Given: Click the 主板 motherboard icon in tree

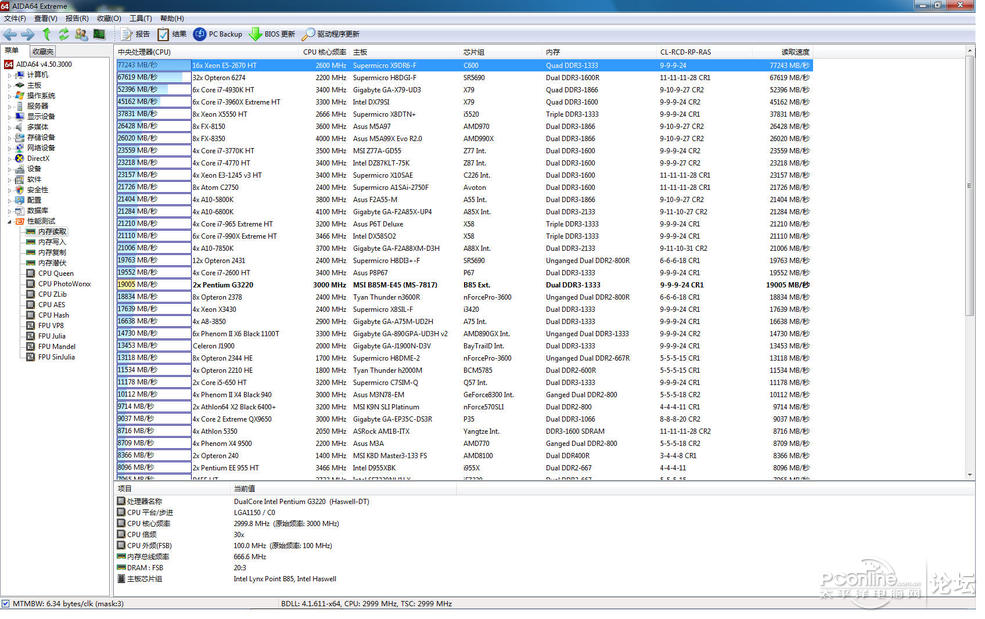Looking at the screenshot, I should click(x=19, y=85).
